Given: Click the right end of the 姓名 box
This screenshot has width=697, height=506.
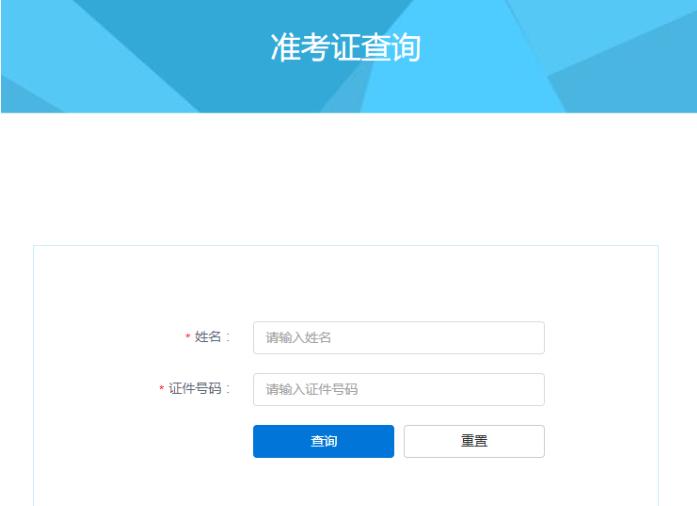Looking at the screenshot, I should click(x=530, y=338).
